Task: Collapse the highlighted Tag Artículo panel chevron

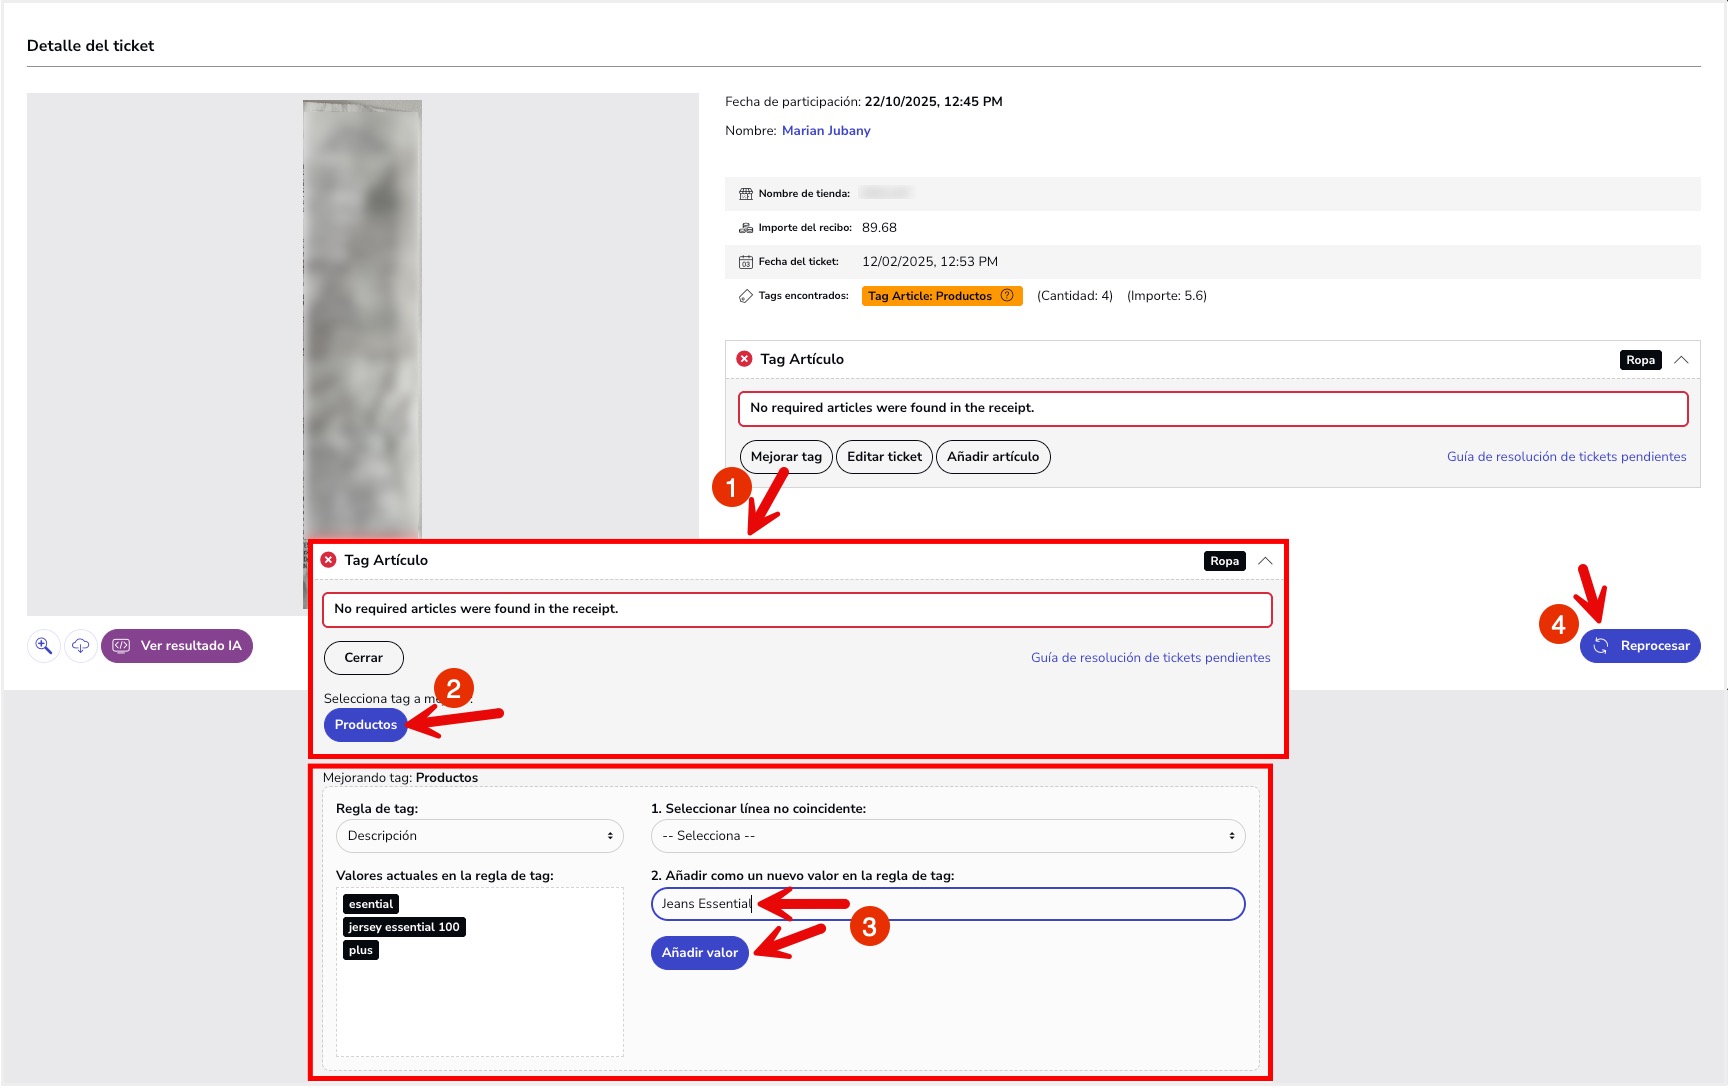Action: point(1265,561)
